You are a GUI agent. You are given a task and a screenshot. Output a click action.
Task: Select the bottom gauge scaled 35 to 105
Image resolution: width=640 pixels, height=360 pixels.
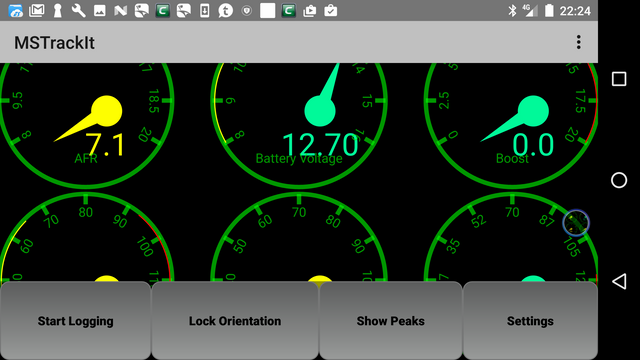(512, 237)
